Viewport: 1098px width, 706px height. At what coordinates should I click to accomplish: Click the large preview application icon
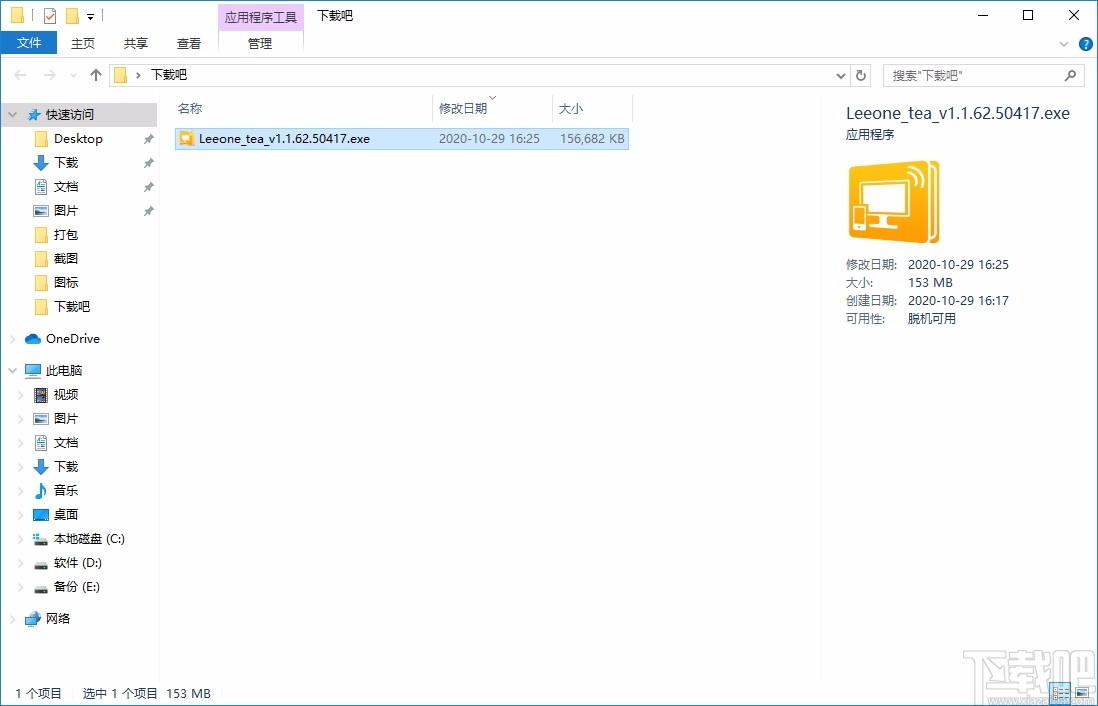894,202
